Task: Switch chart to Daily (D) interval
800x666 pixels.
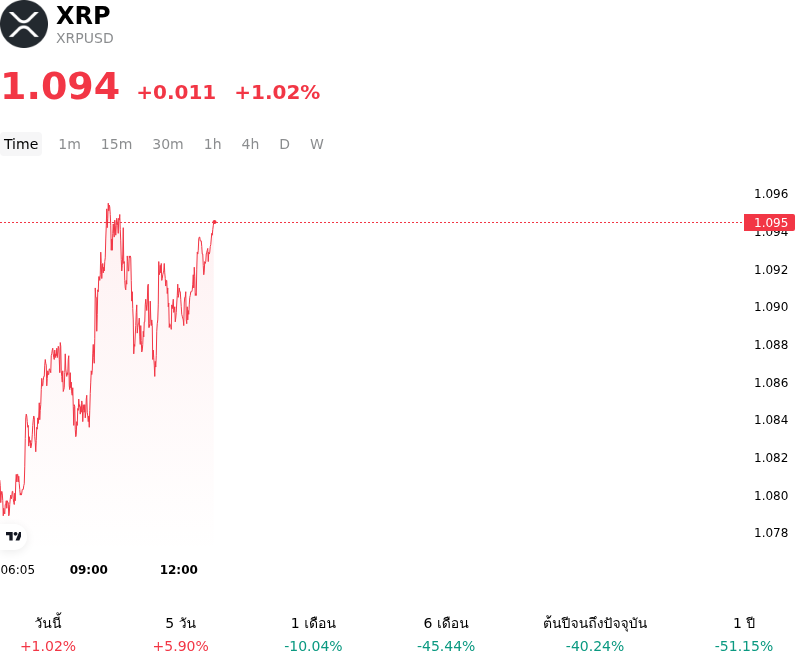Action: coord(284,144)
